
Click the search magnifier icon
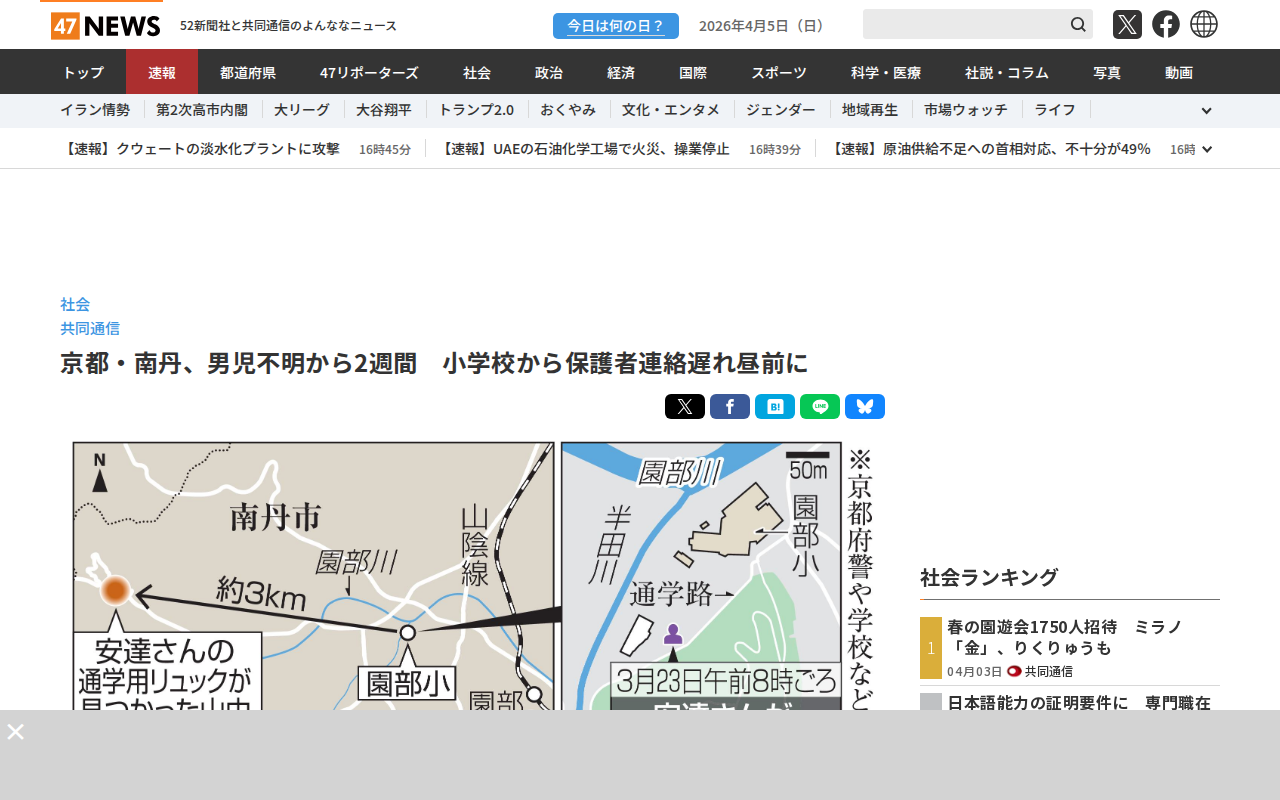coord(1078,25)
